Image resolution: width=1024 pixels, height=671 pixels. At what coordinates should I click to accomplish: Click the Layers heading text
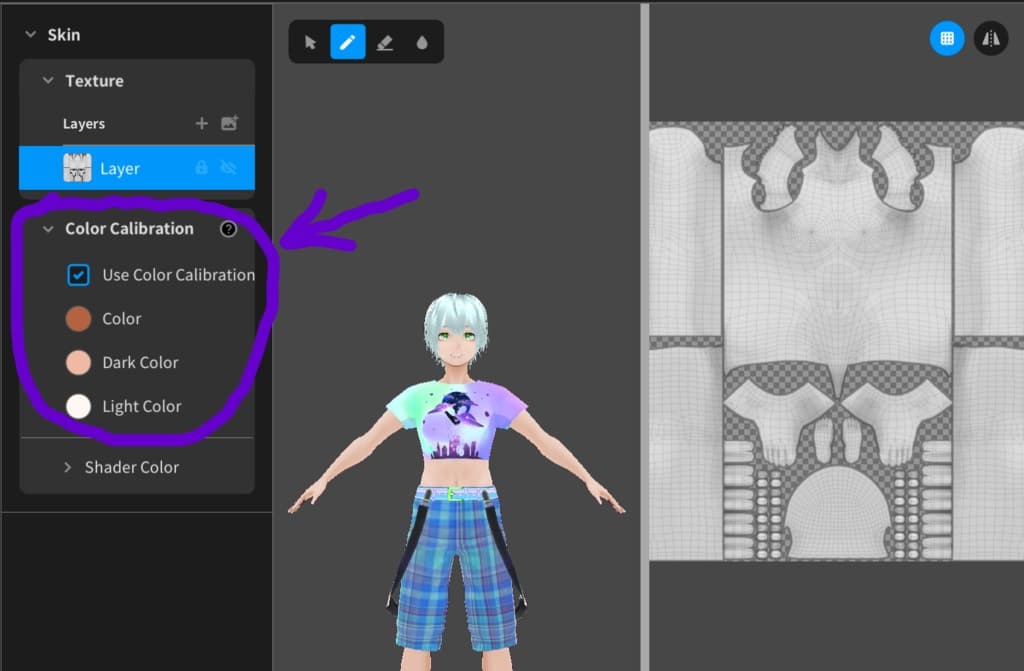(x=84, y=123)
